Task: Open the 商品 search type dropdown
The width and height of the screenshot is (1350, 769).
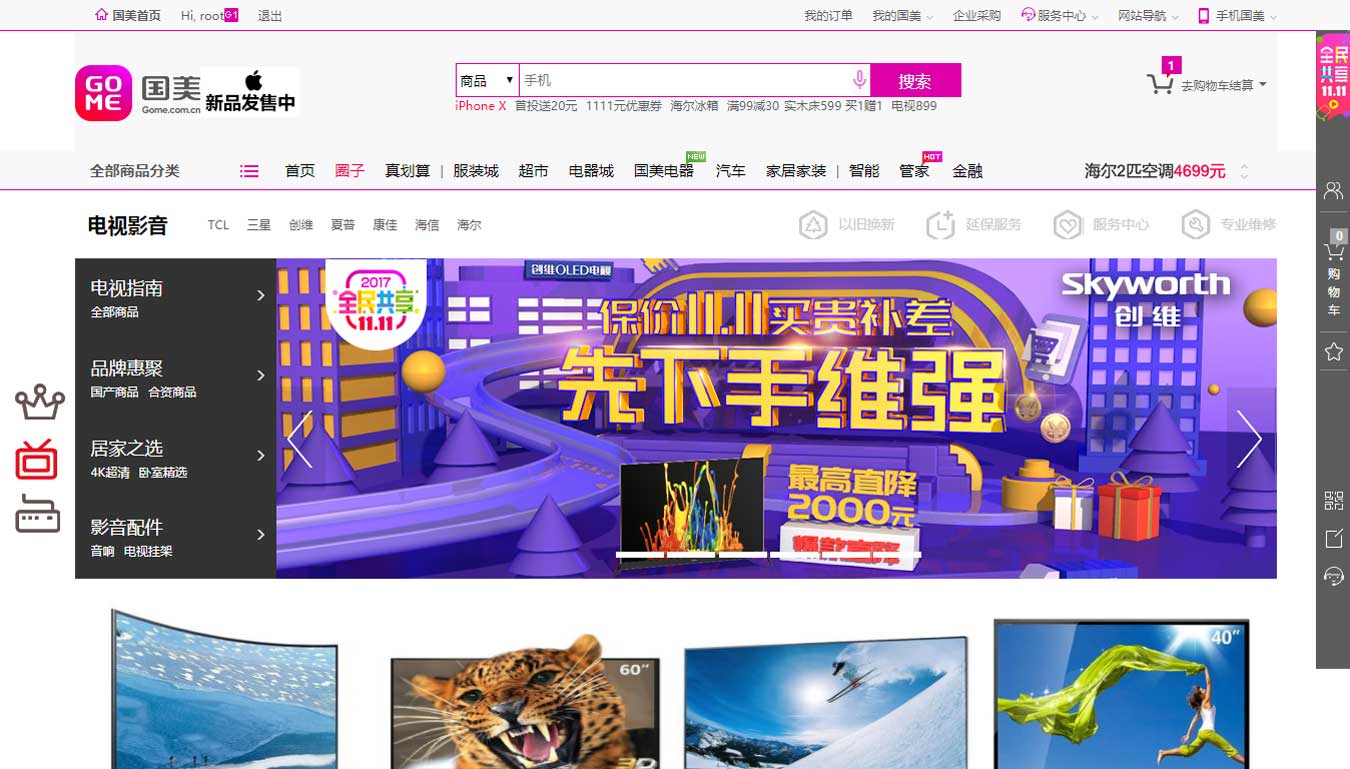Action: pos(487,80)
